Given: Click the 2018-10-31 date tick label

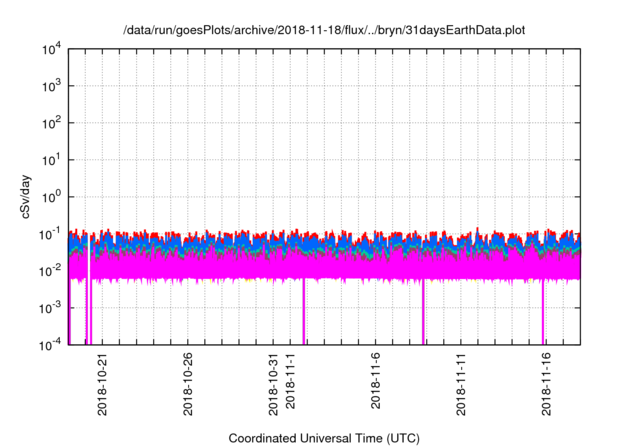Looking at the screenshot, I should click(x=273, y=384).
